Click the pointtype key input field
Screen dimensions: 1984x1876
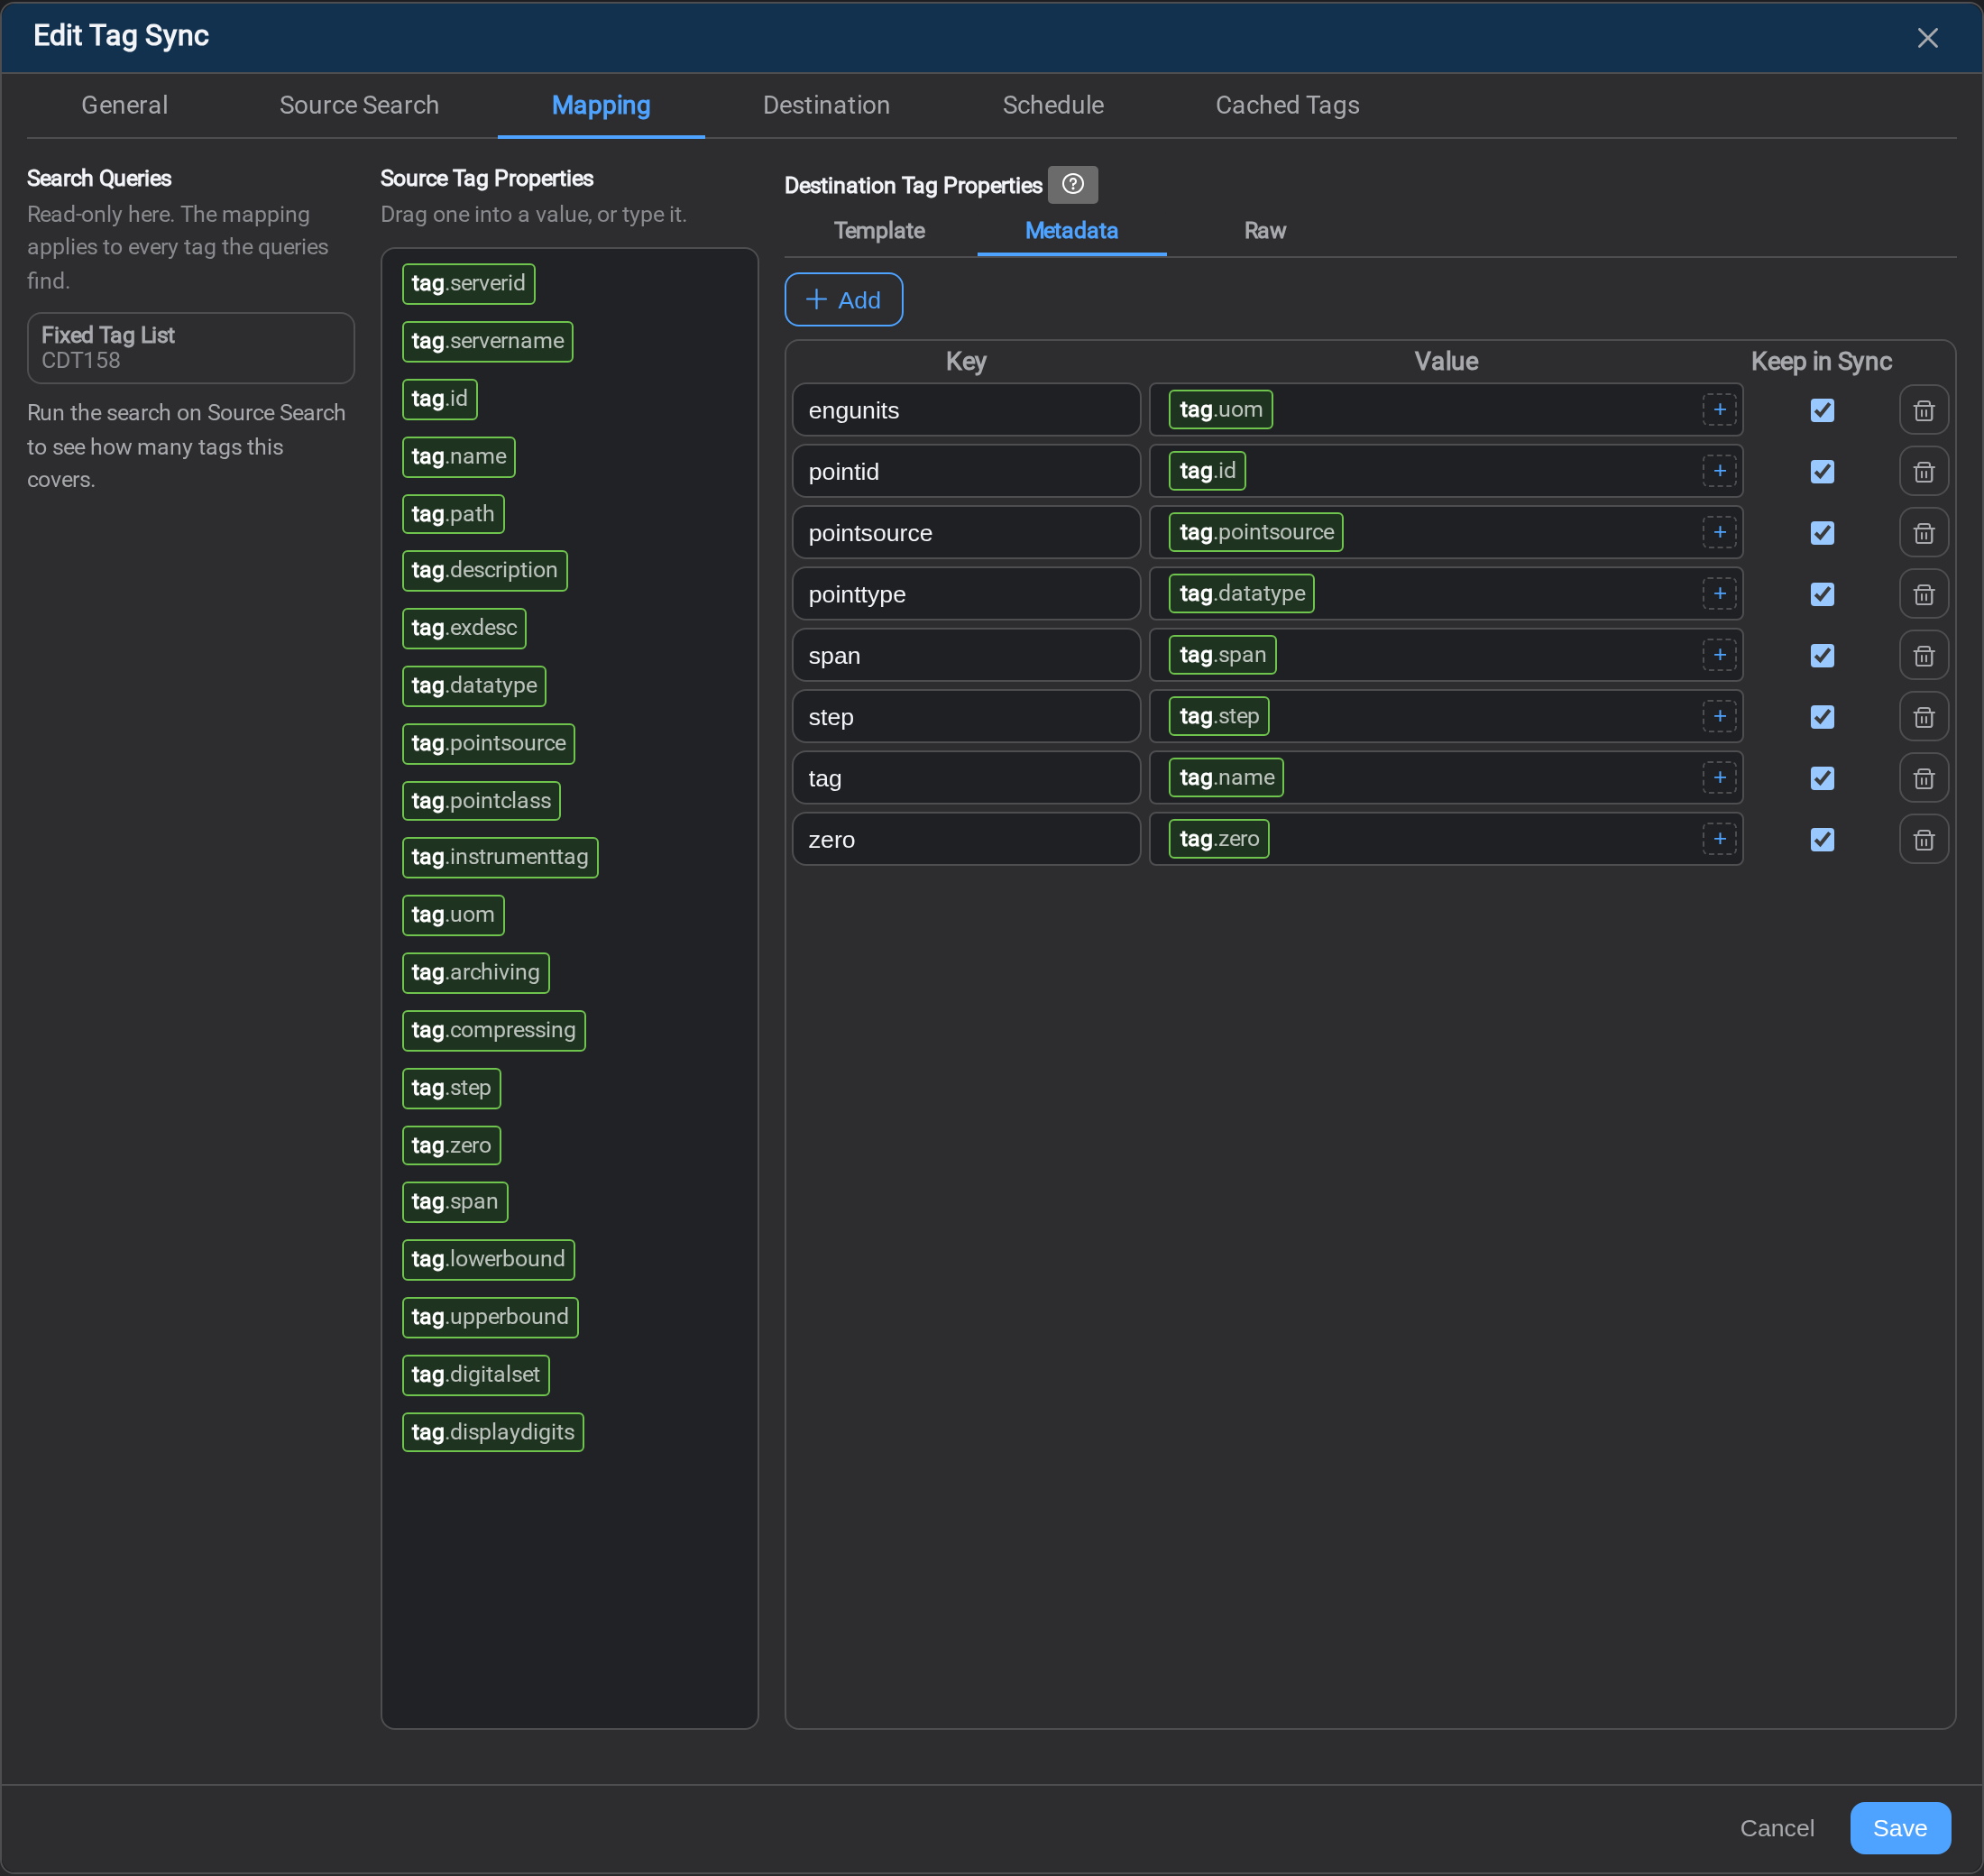click(966, 594)
